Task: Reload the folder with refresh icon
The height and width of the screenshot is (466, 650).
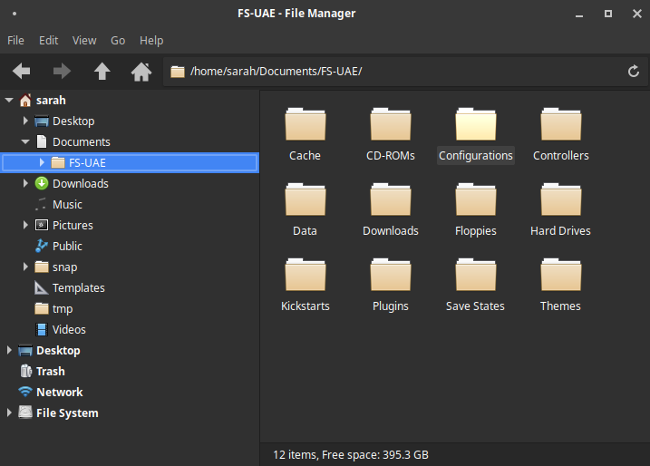Action: click(633, 71)
